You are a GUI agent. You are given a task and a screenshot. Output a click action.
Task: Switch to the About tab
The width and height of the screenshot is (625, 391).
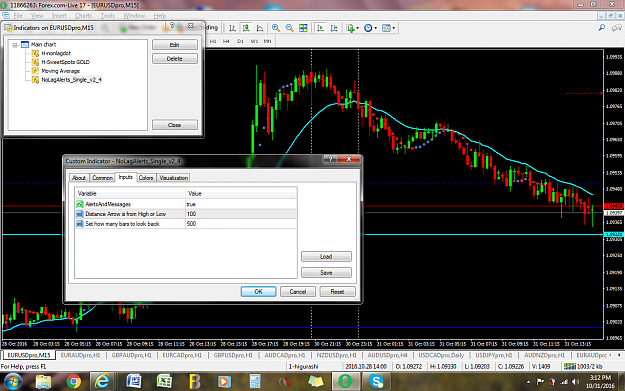79,178
